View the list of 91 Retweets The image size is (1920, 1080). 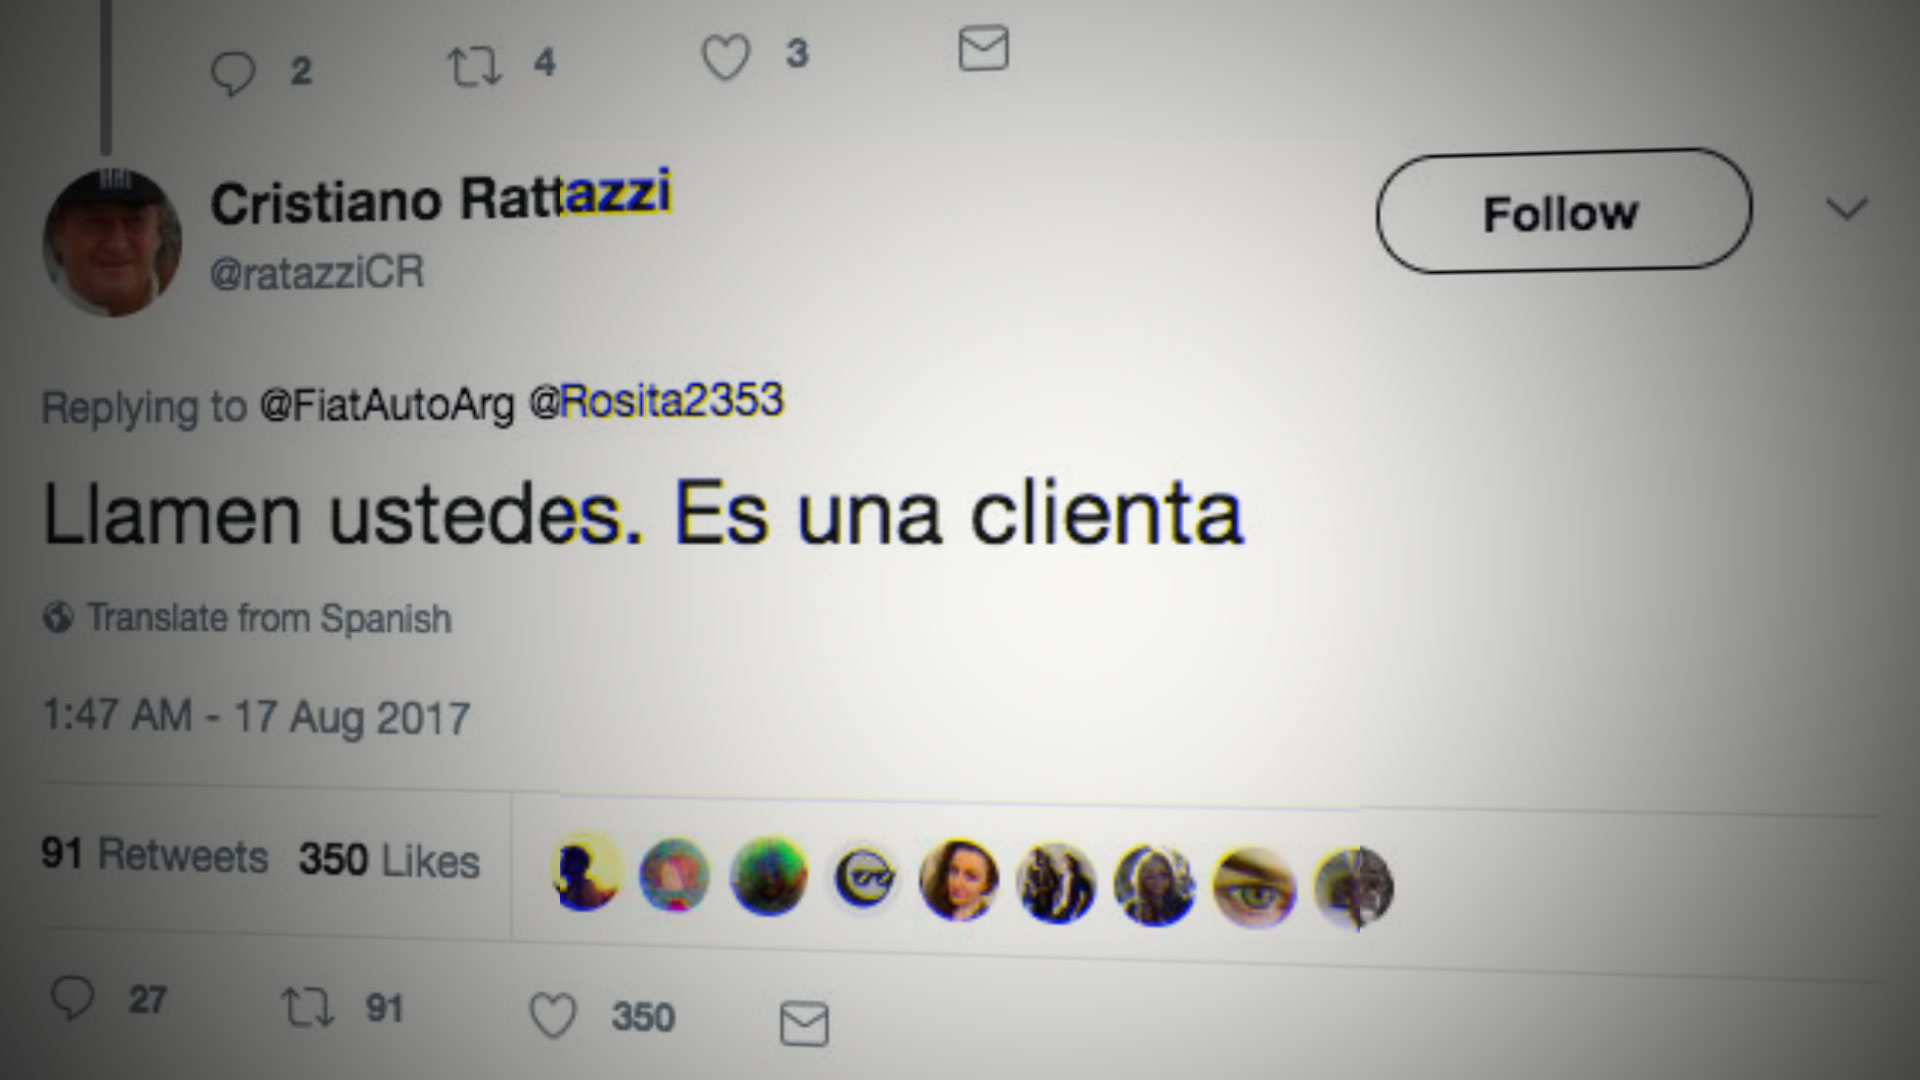click(155, 855)
